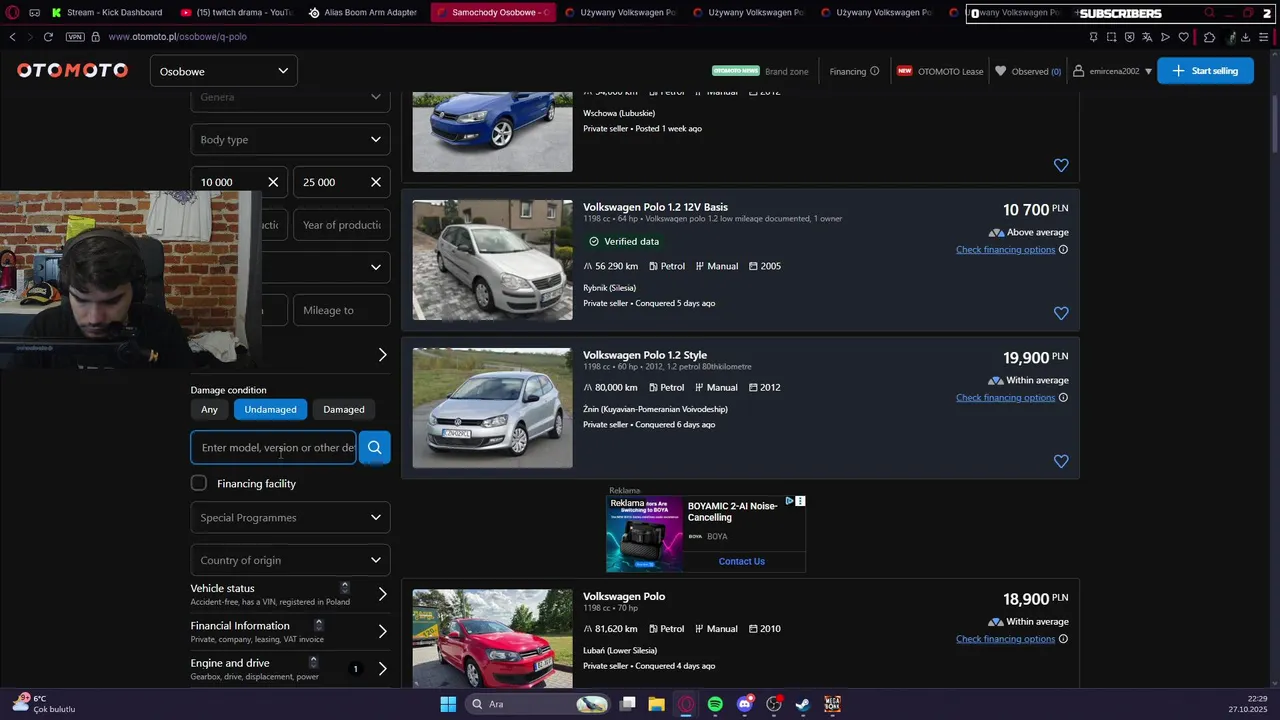This screenshot has width=1280, height=720.
Task: Open the weather widget on taskbar
Action: coord(43,704)
